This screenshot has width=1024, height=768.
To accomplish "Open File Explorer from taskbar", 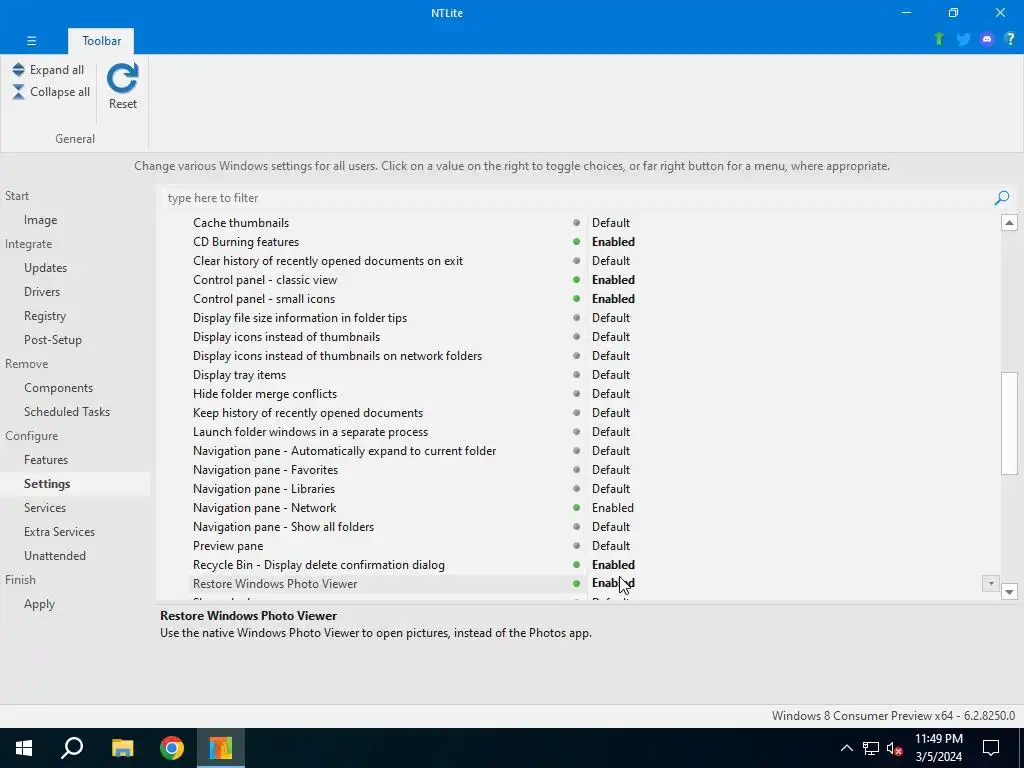I will [122, 748].
